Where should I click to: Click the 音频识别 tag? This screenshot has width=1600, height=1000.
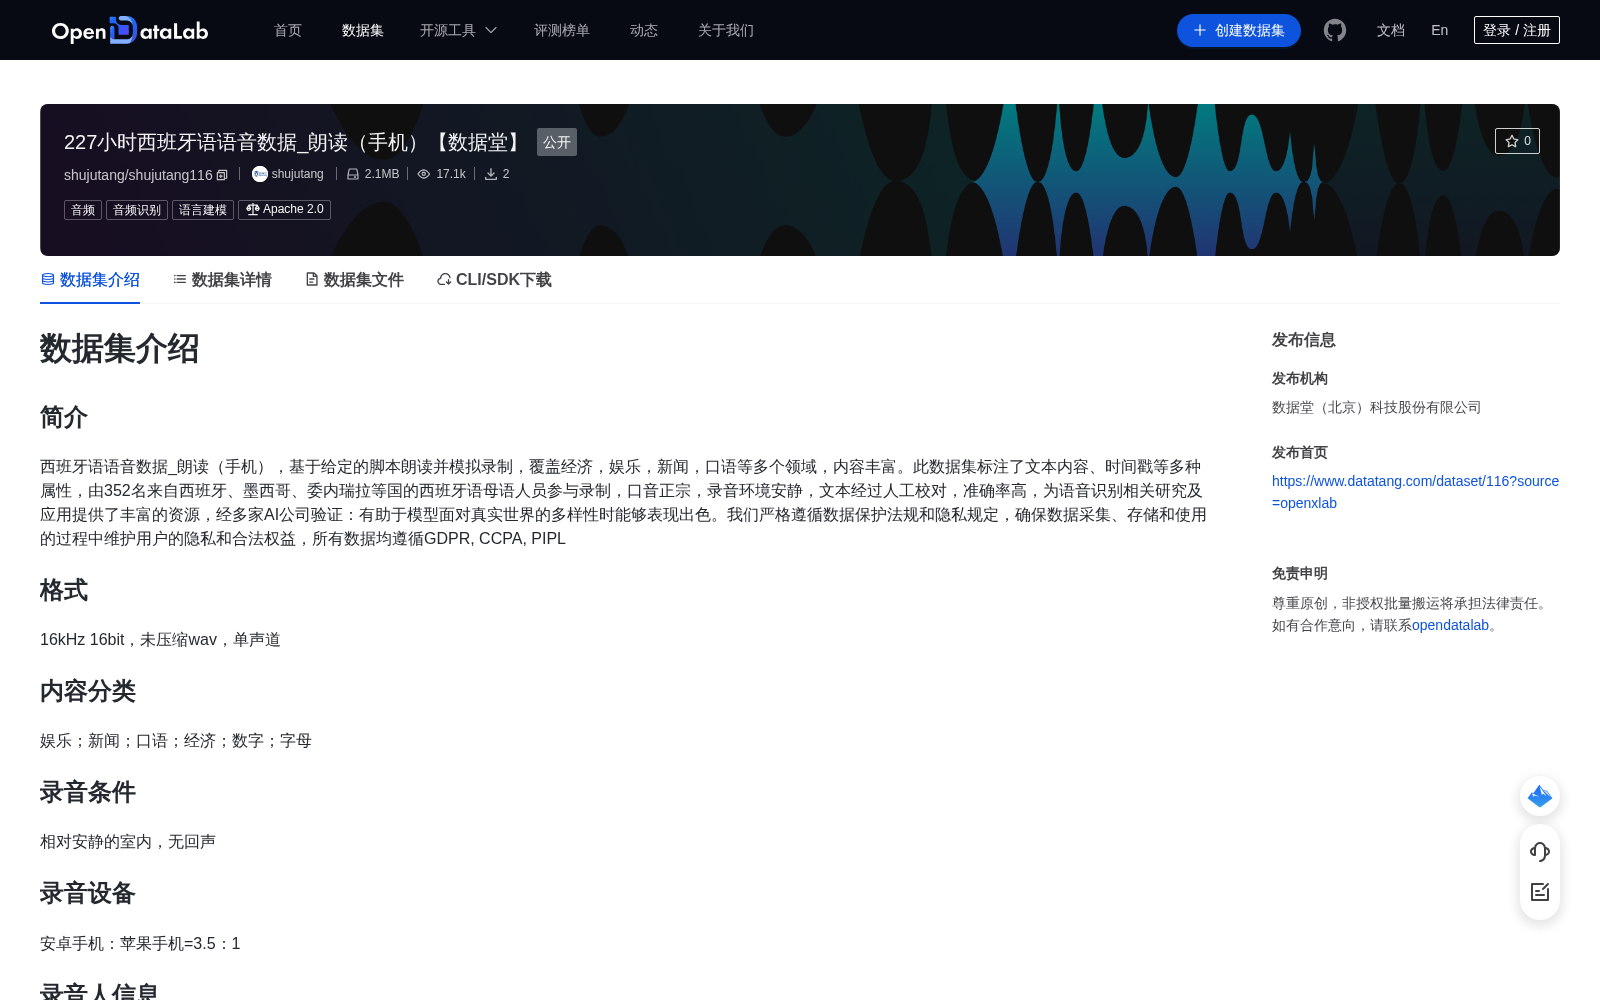click(x=137, y=210)
